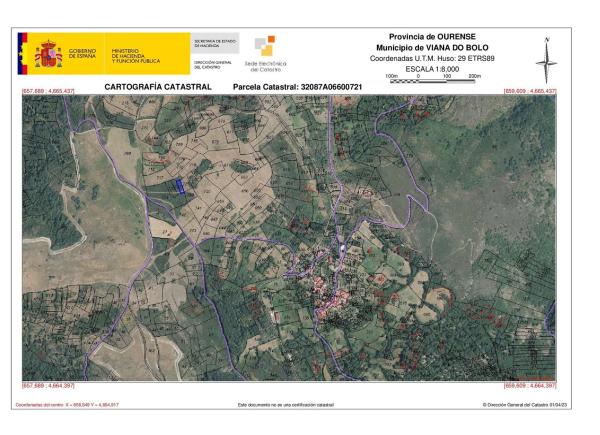
Task: Click the Dirección General del Catastro header label
Action: point(214,65)
